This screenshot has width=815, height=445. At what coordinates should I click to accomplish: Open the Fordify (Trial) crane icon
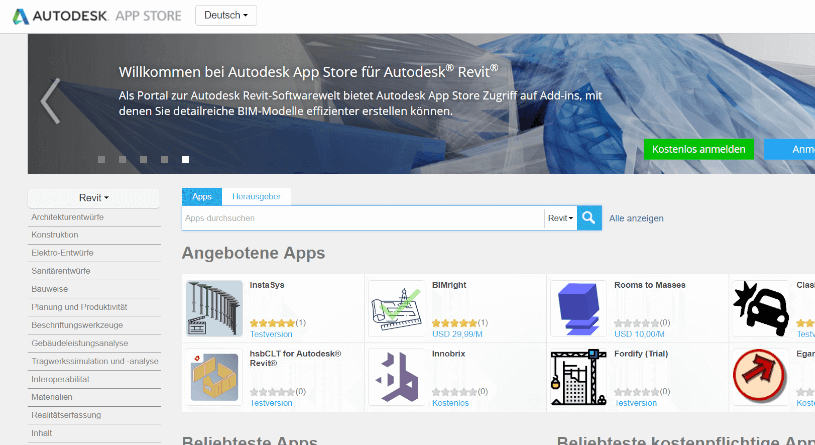(x=579, y=377)
